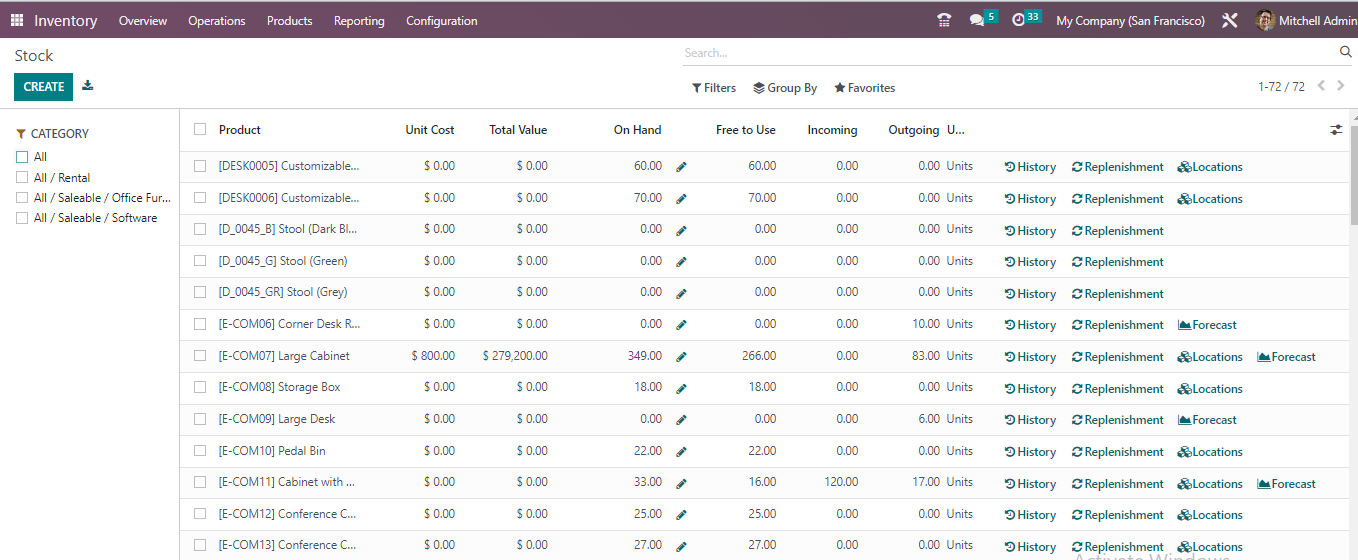The width and height of the screenshot is (1358, 560).
Task: Edit on-hand pencil for Stool (Dark Blue)
Action: pyautogui.click(x=681, y=231)
